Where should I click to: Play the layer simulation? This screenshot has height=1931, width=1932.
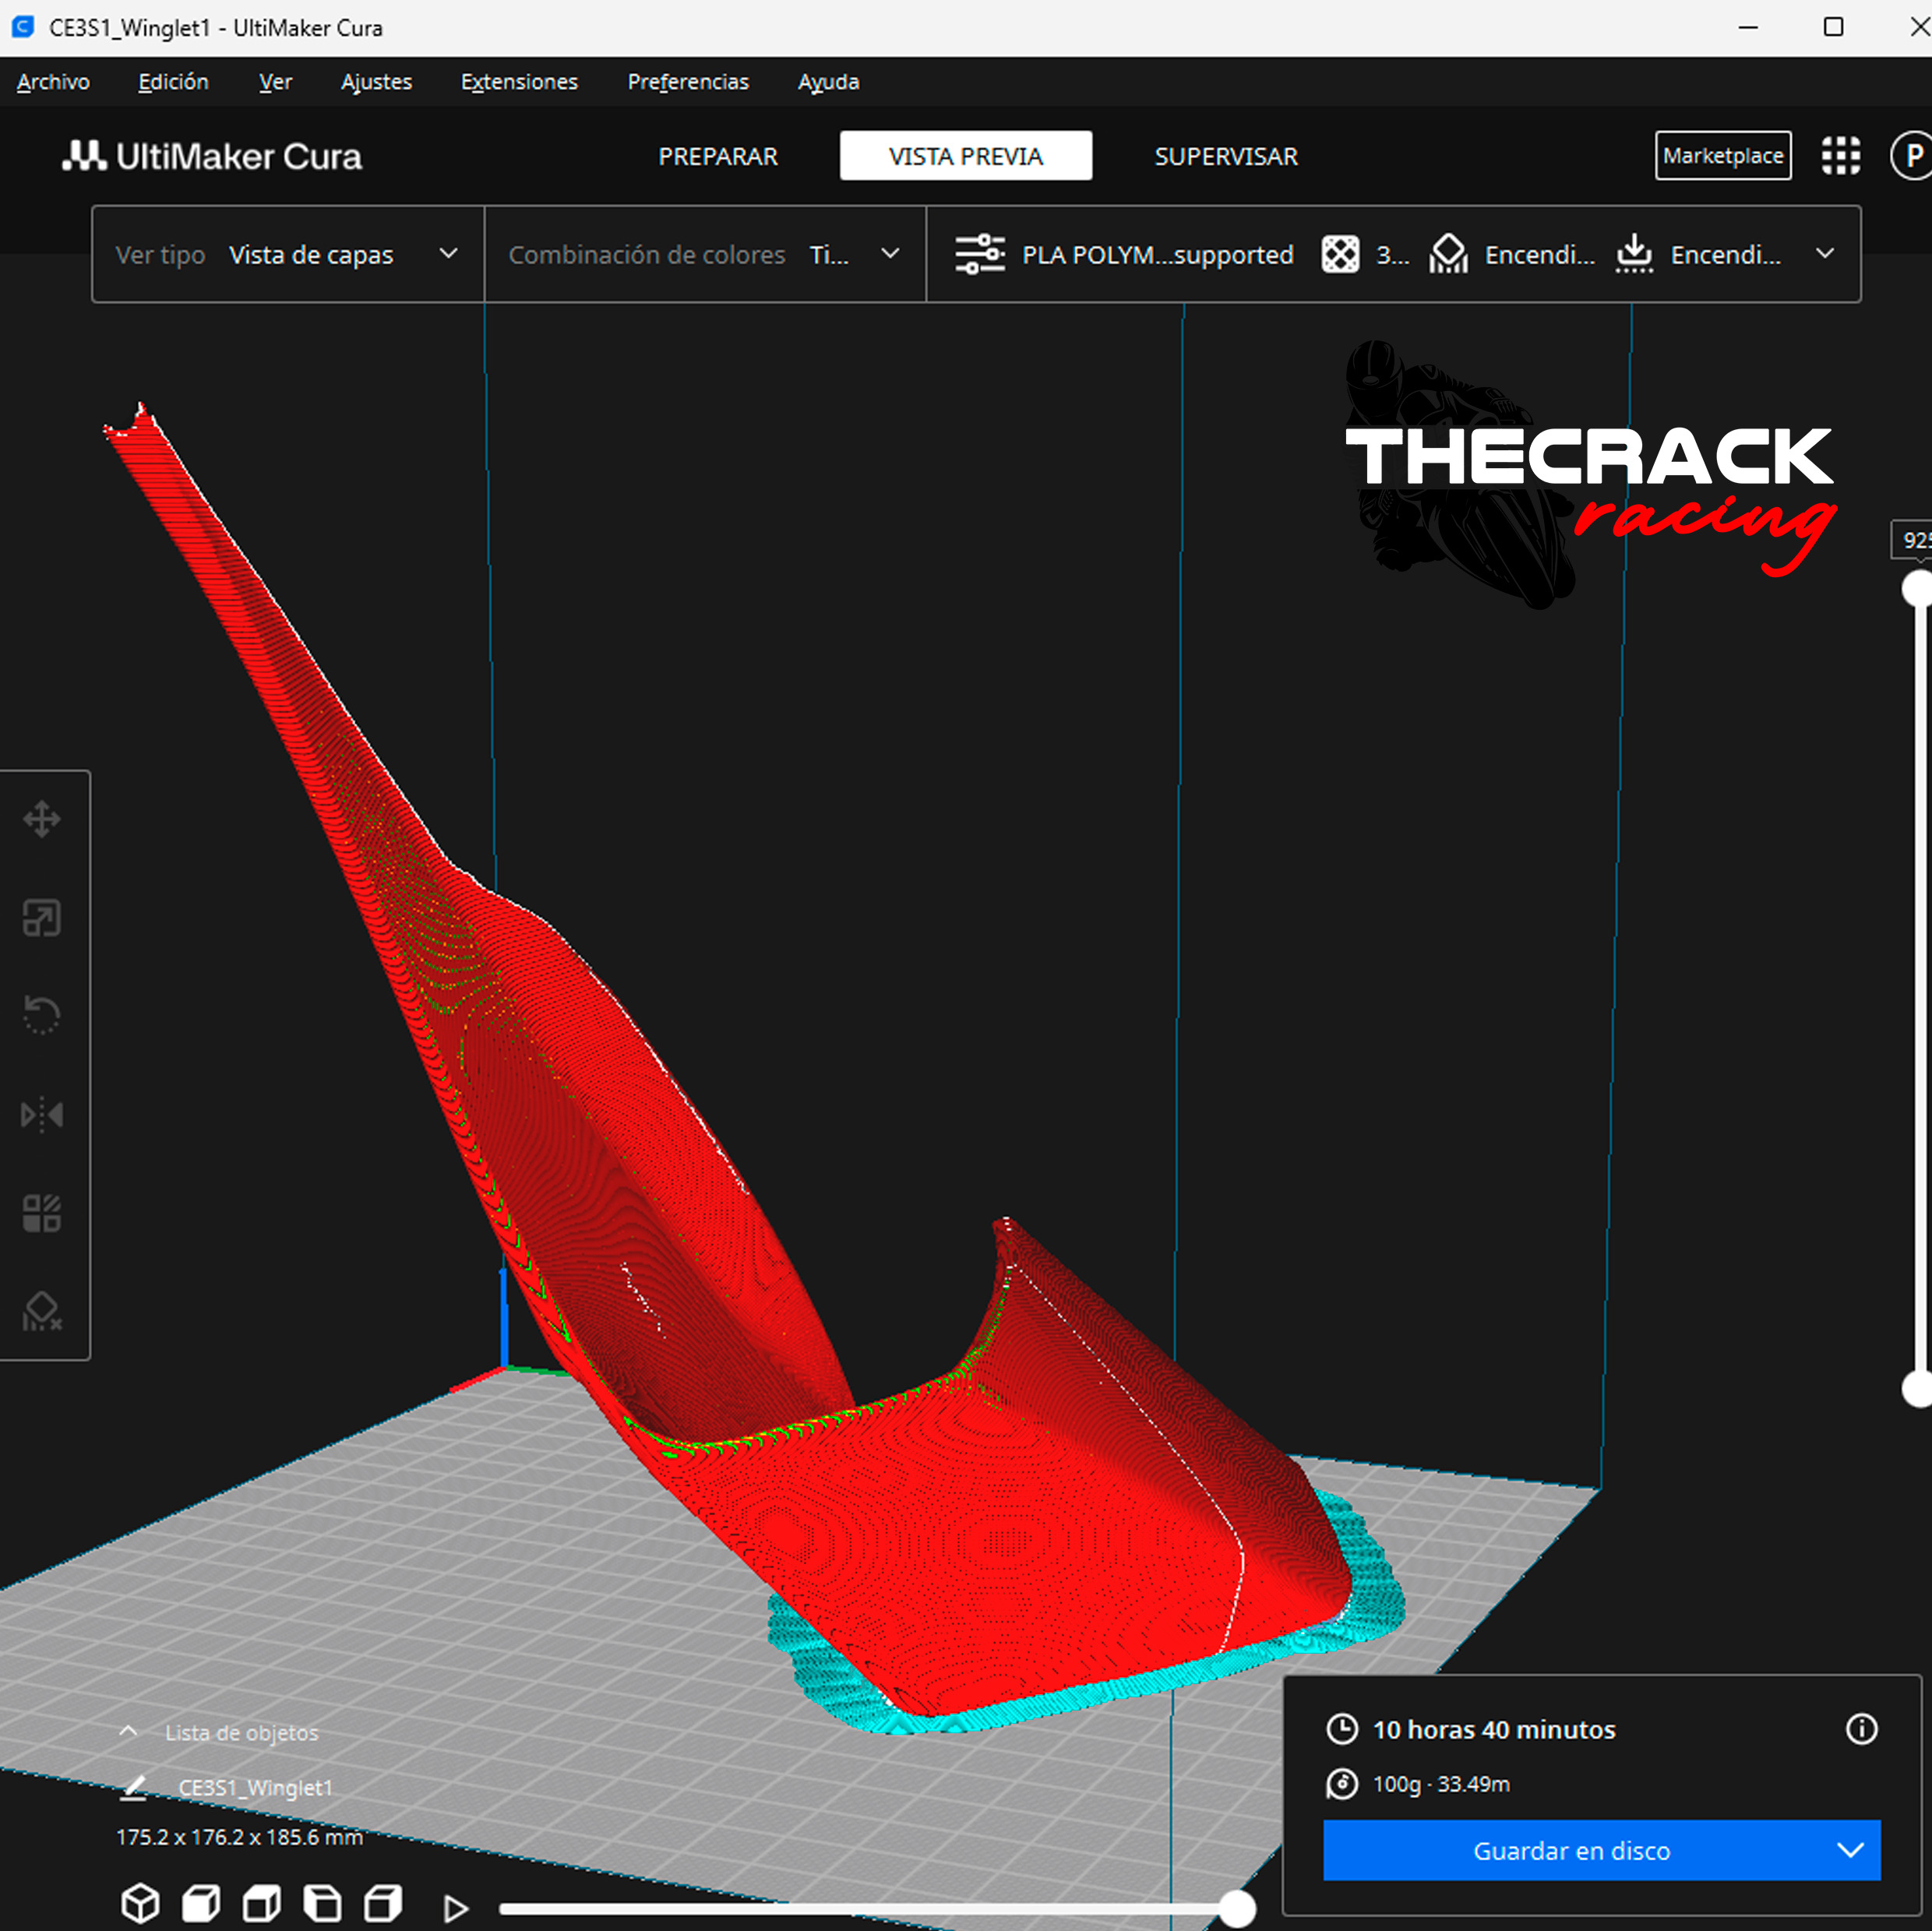pos(456,1908)
